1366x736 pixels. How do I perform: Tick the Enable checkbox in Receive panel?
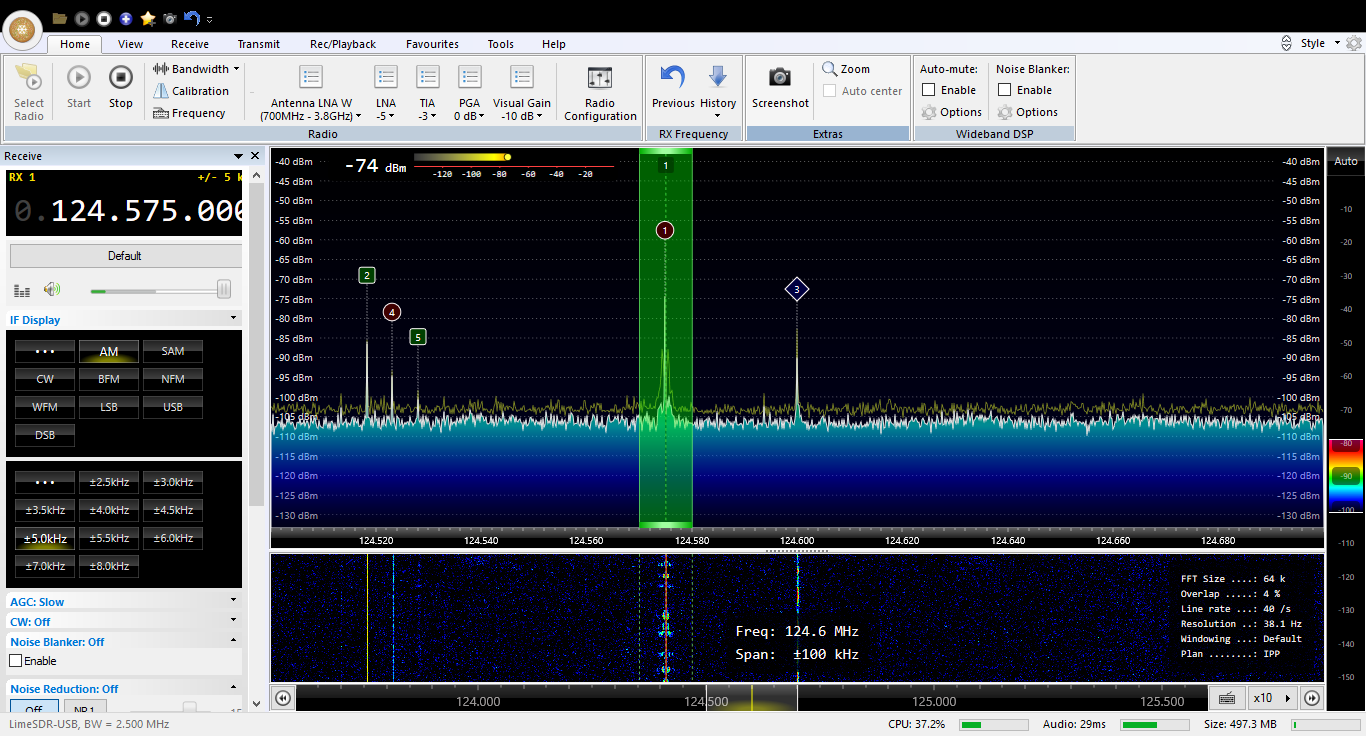pos(15,661)
